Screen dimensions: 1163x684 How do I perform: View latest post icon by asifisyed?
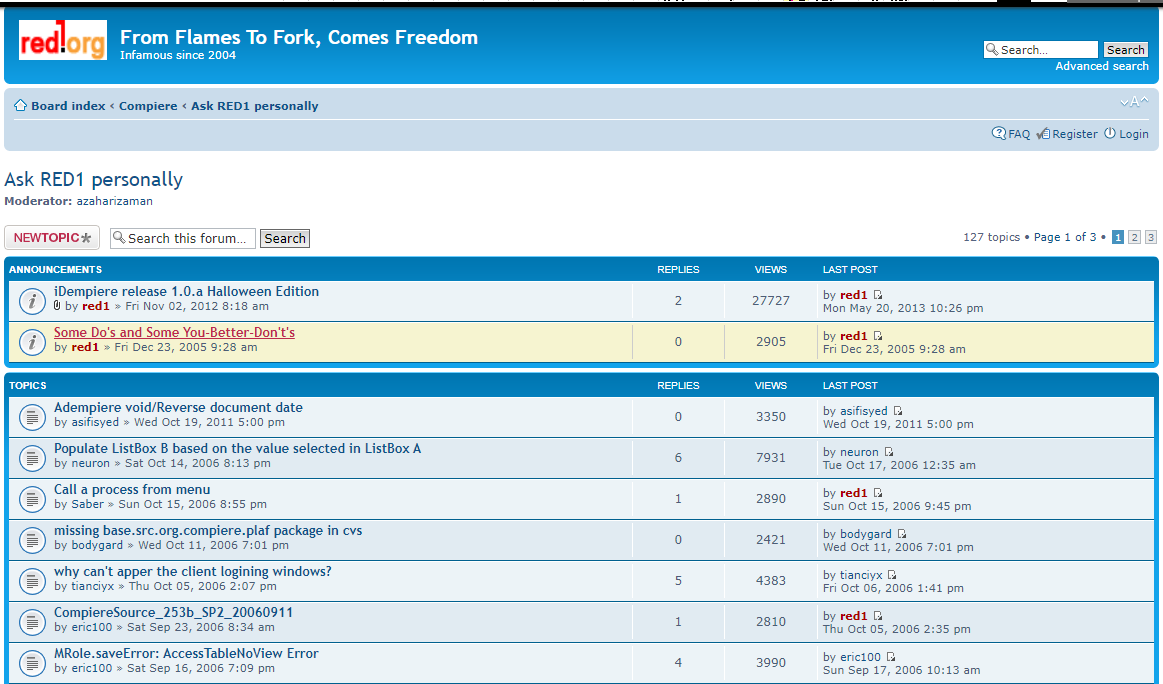coord(897,411)
